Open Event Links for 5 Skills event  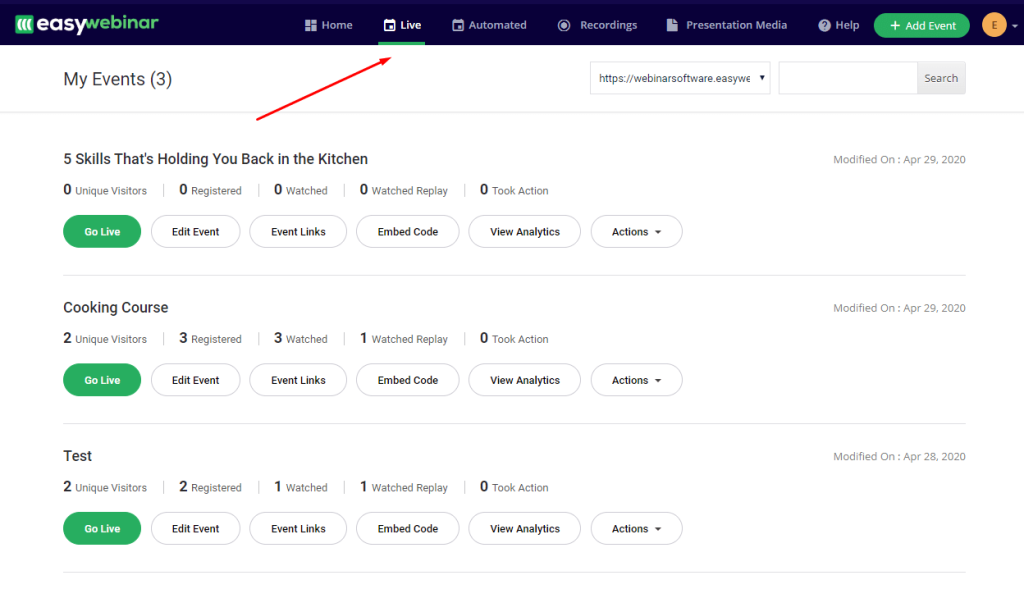(x=297, y=231)
